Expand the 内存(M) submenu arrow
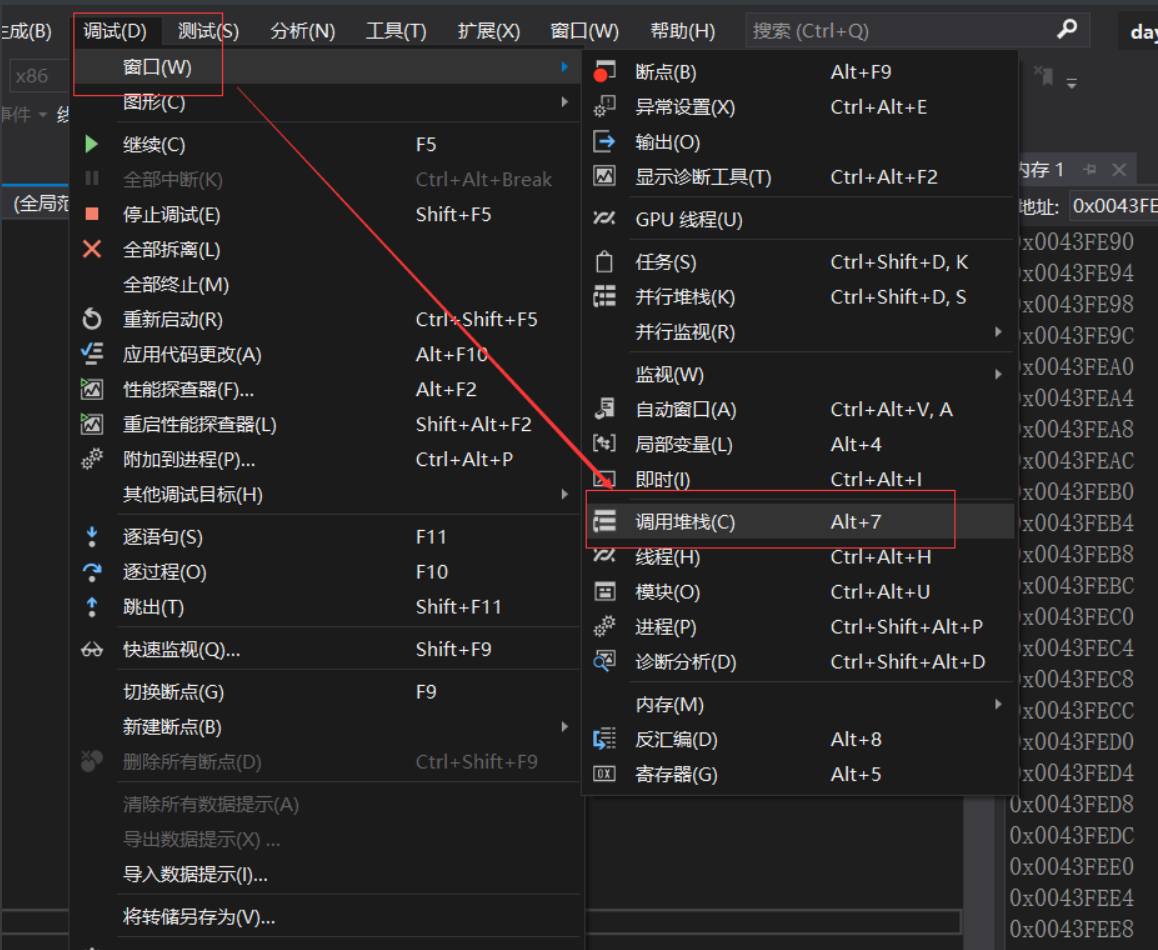Screen dimensions: 1158x950 point(997,704)
